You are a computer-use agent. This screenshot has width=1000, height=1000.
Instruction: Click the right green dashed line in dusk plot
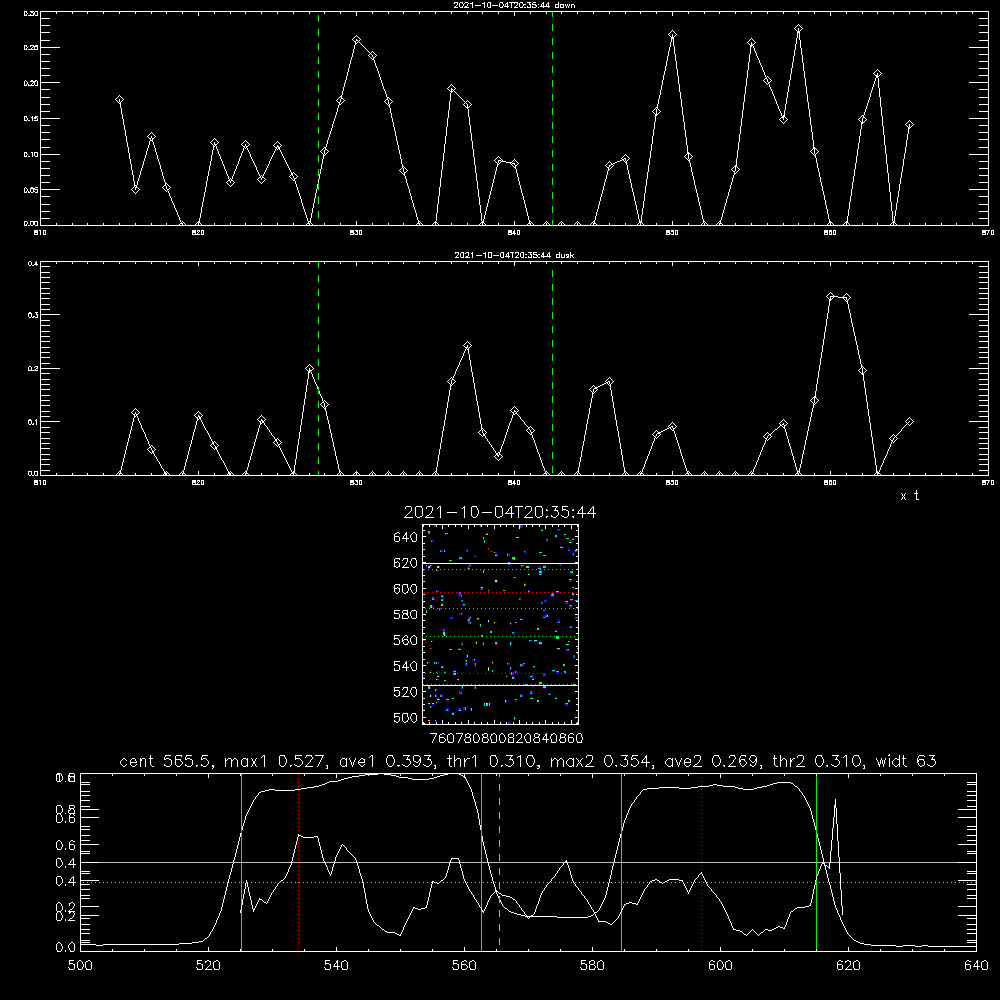[x=552, y=368]
